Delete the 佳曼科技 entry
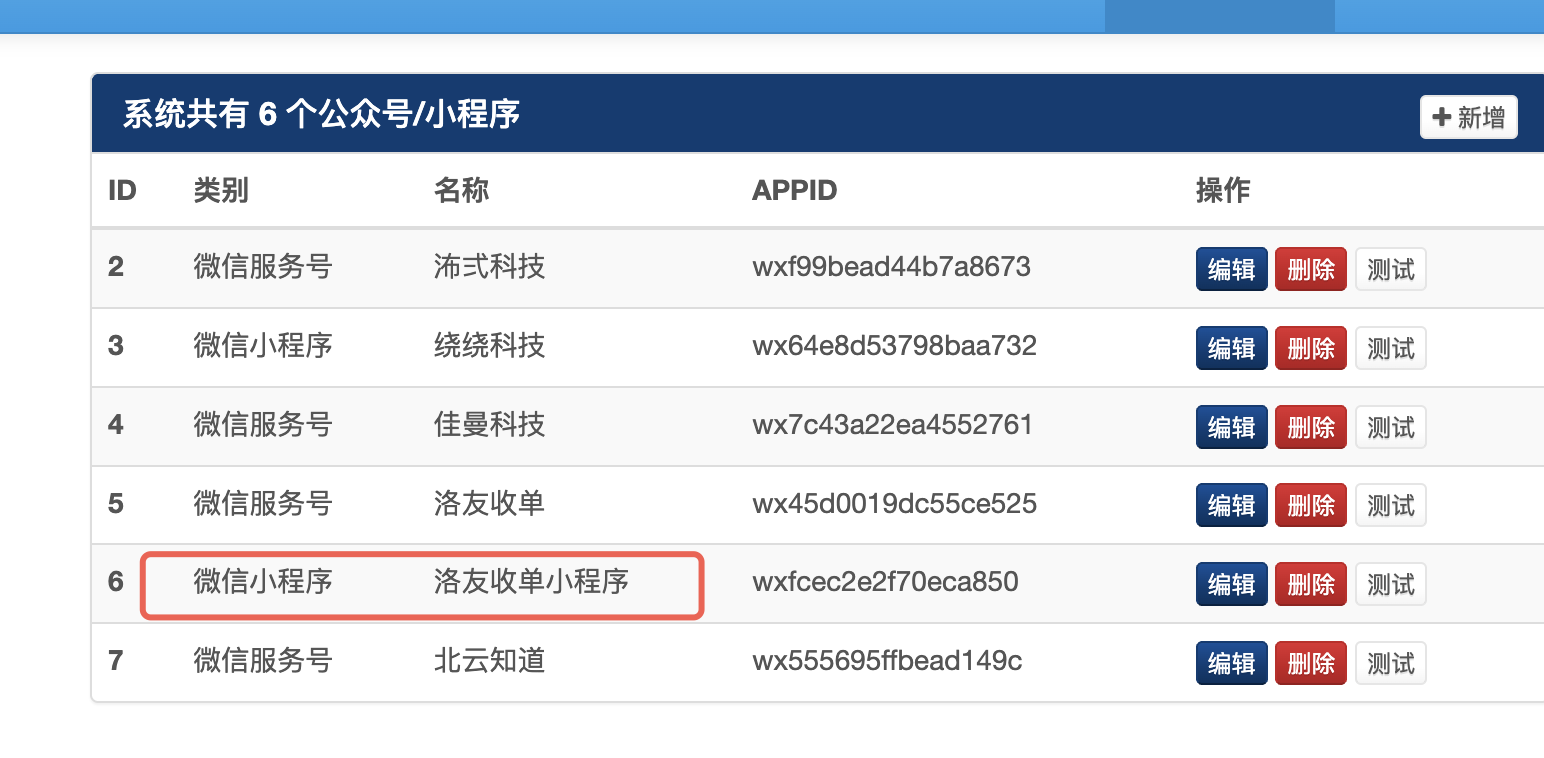Viewport: 1544px width, 758px height. pyautogui.click(x=1310, y=427)
